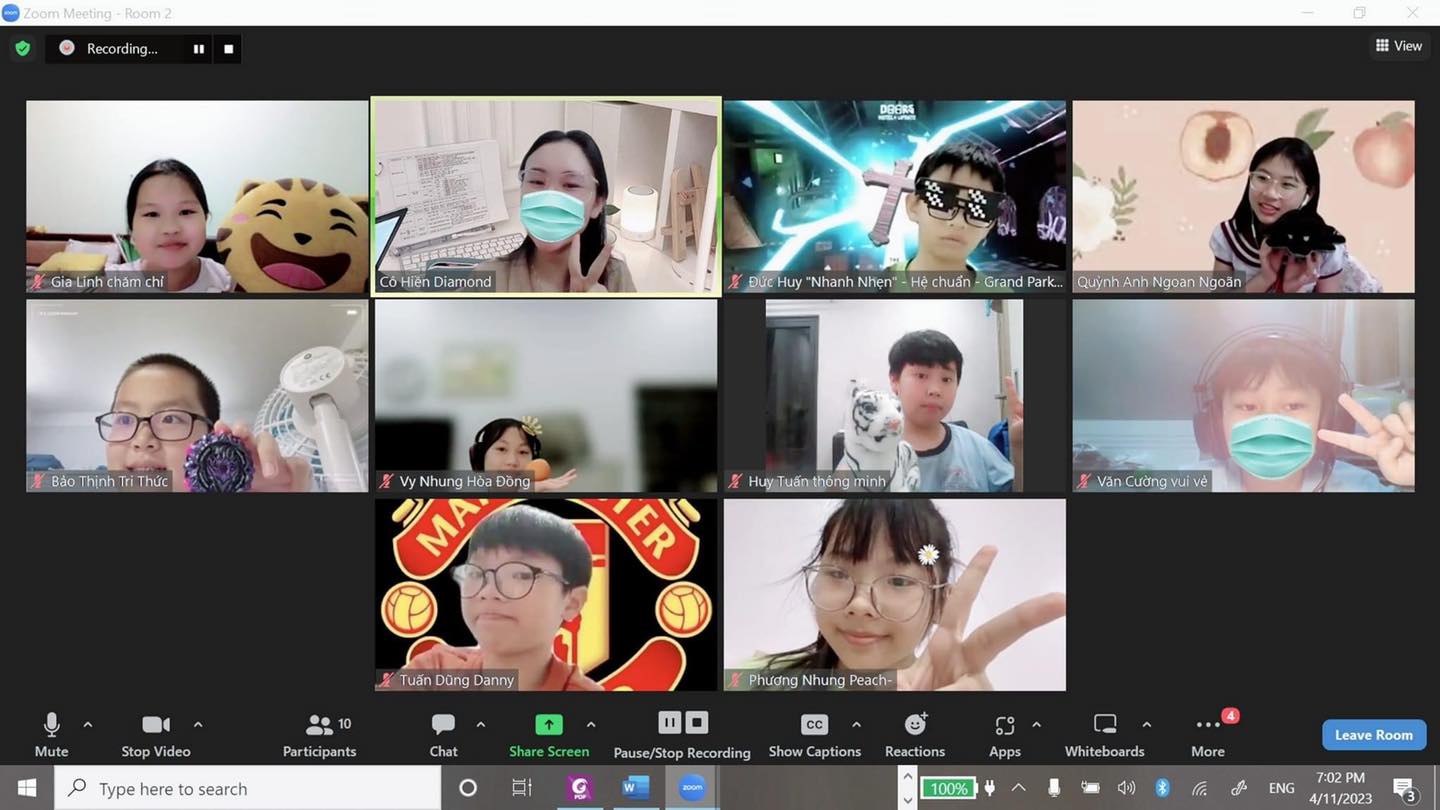Open the Chat panel
1440x810 pixels.
(x=443, y=726)
